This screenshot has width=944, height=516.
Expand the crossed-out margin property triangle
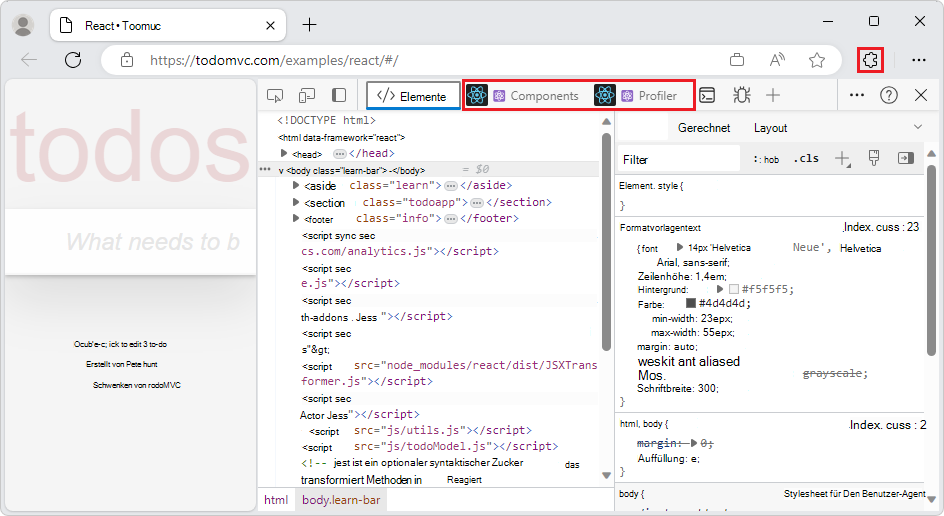tap(694, 443)
